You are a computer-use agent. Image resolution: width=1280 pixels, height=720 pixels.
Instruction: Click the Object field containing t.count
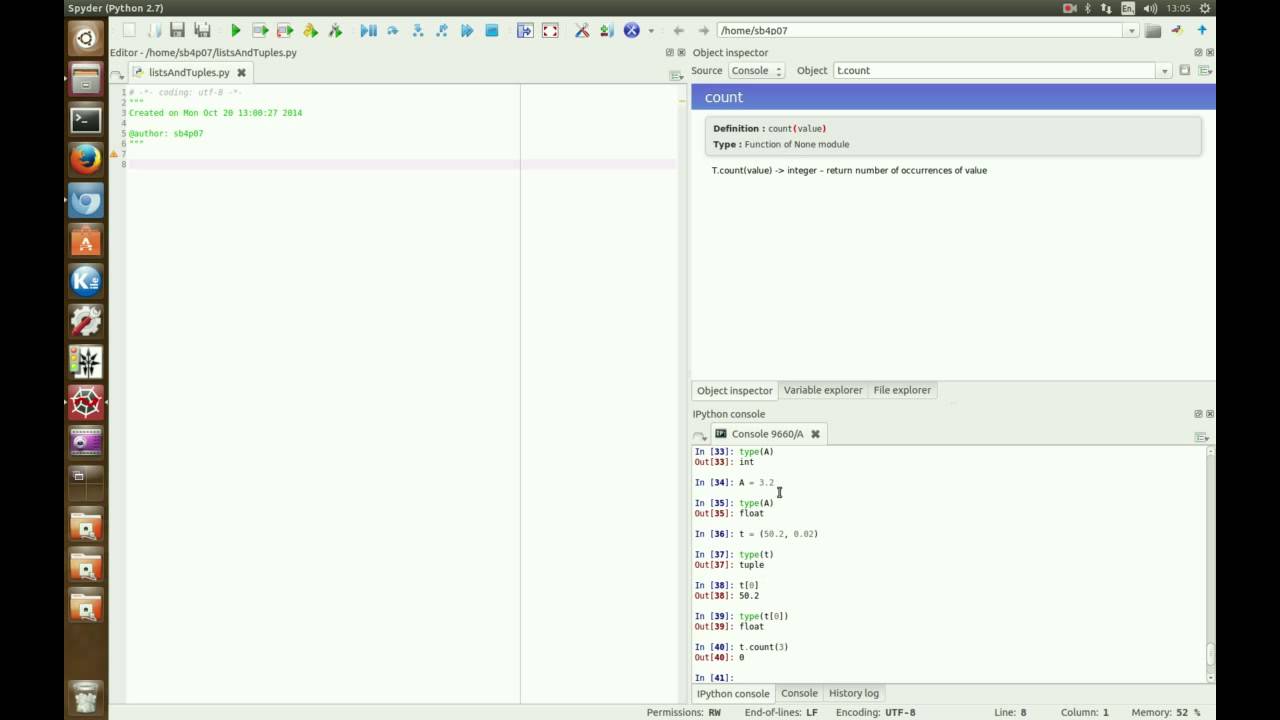[x=995, y=71]
